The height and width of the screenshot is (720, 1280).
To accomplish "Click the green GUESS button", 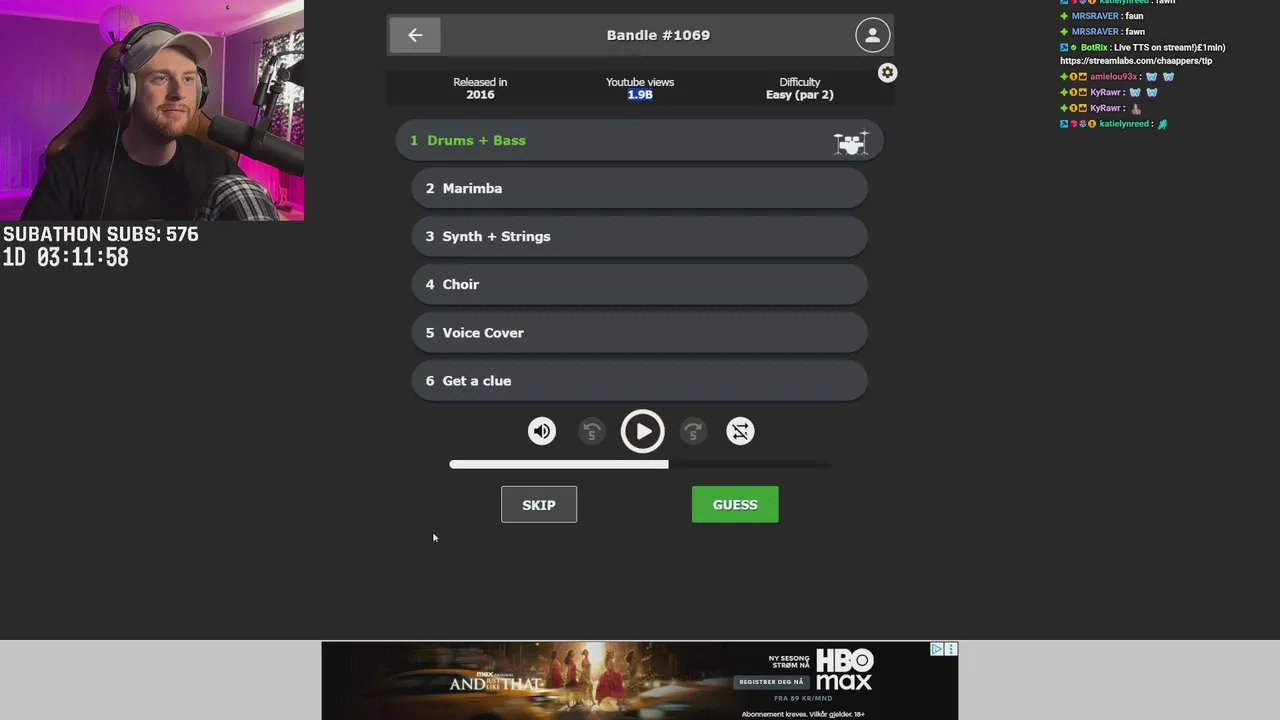I will 735,504.
